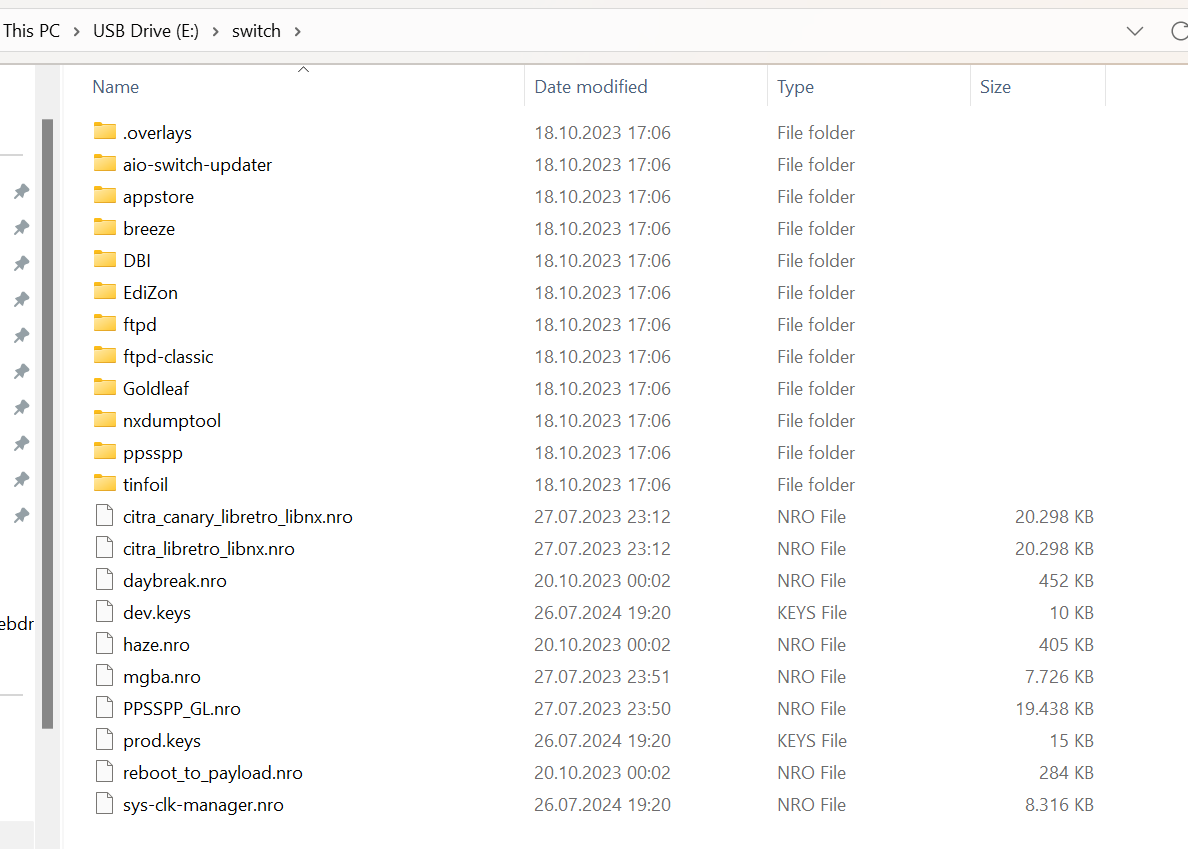Click the 452 KB size value
This screenshot has height=856, width=1188.
pyautogui.click(x=1066, y=580)
